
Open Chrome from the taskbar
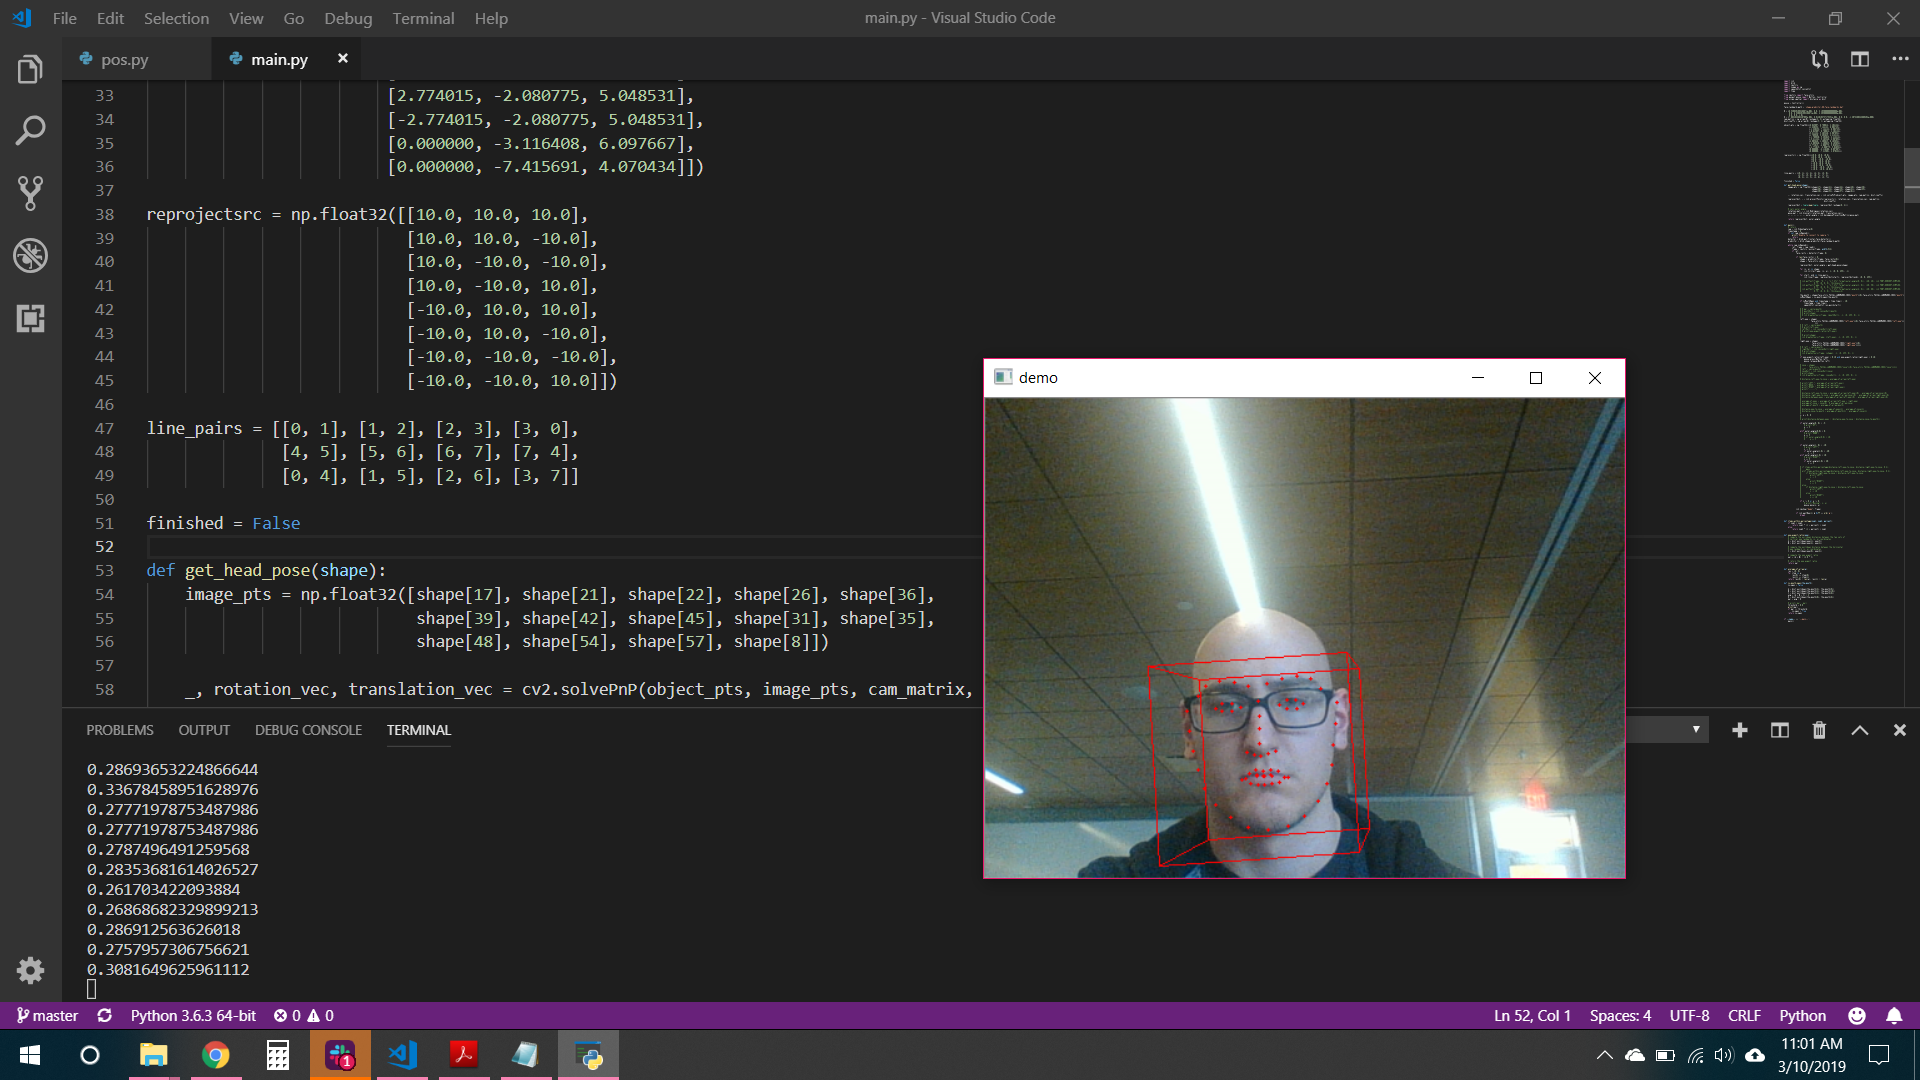[x=215, y=1055]
